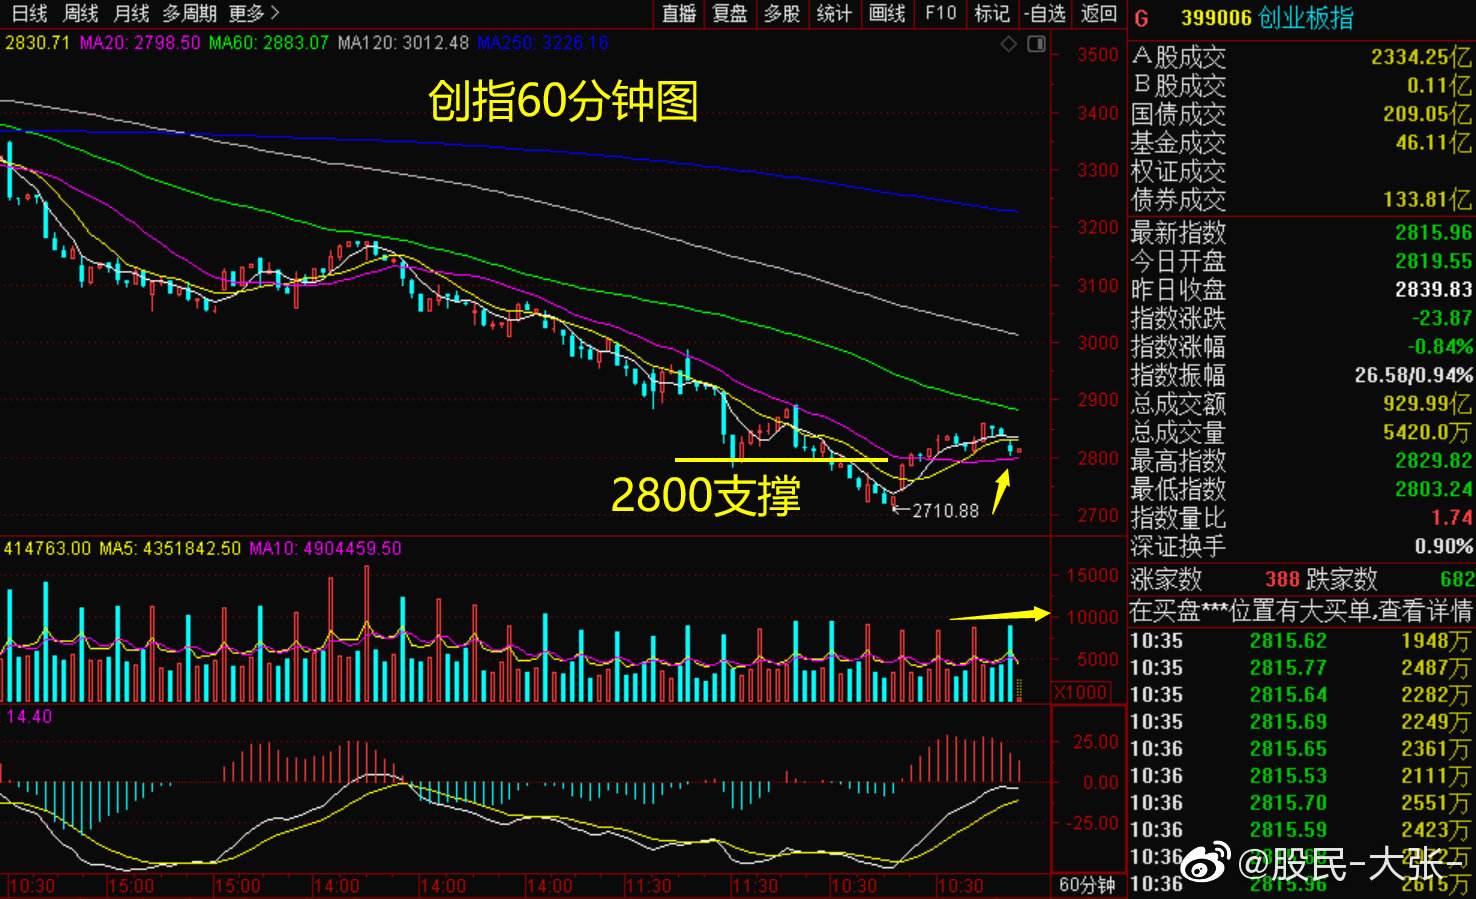Click the 债券成交 value 133.81亿

pyautogui.click(x=1428, y=200)
